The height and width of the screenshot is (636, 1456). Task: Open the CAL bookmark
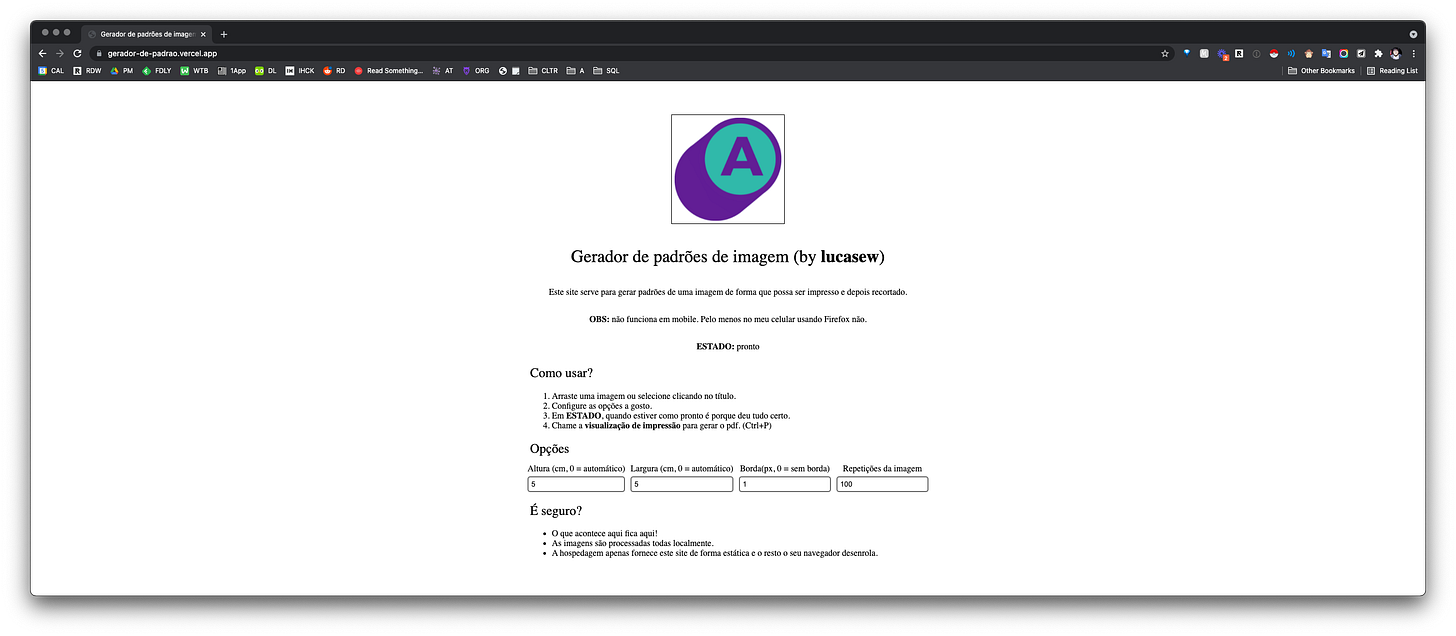(51, 71)
